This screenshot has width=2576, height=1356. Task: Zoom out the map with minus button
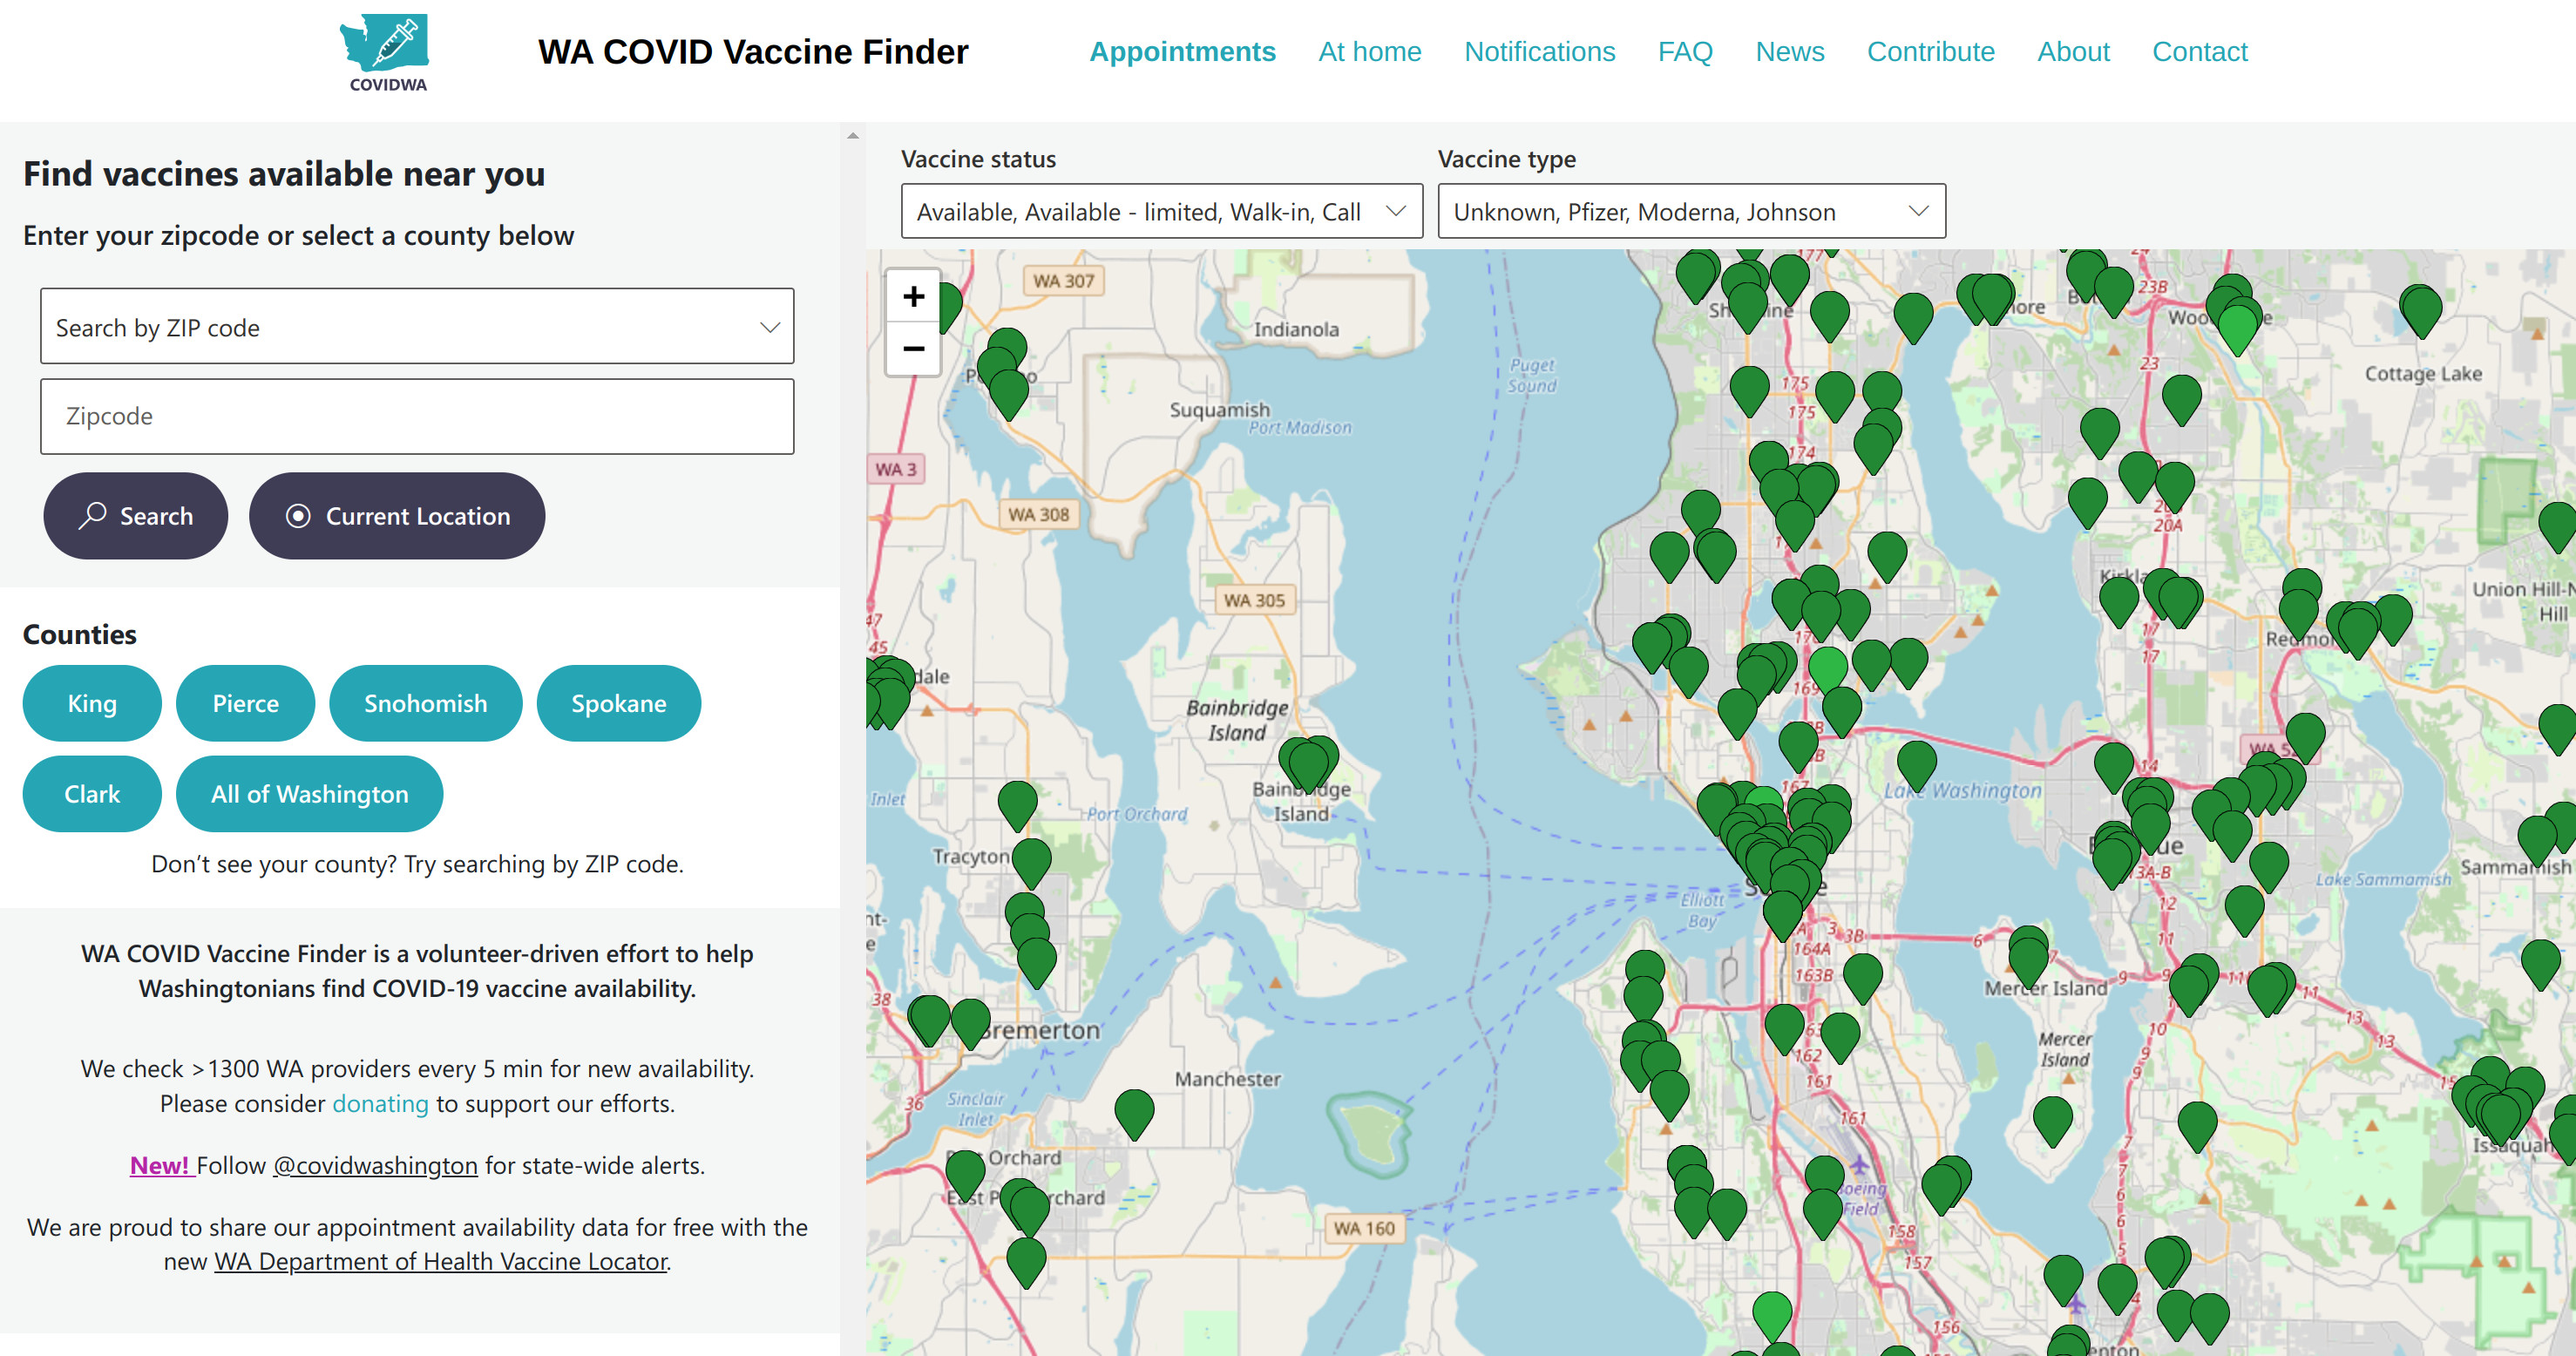(912, 349)
